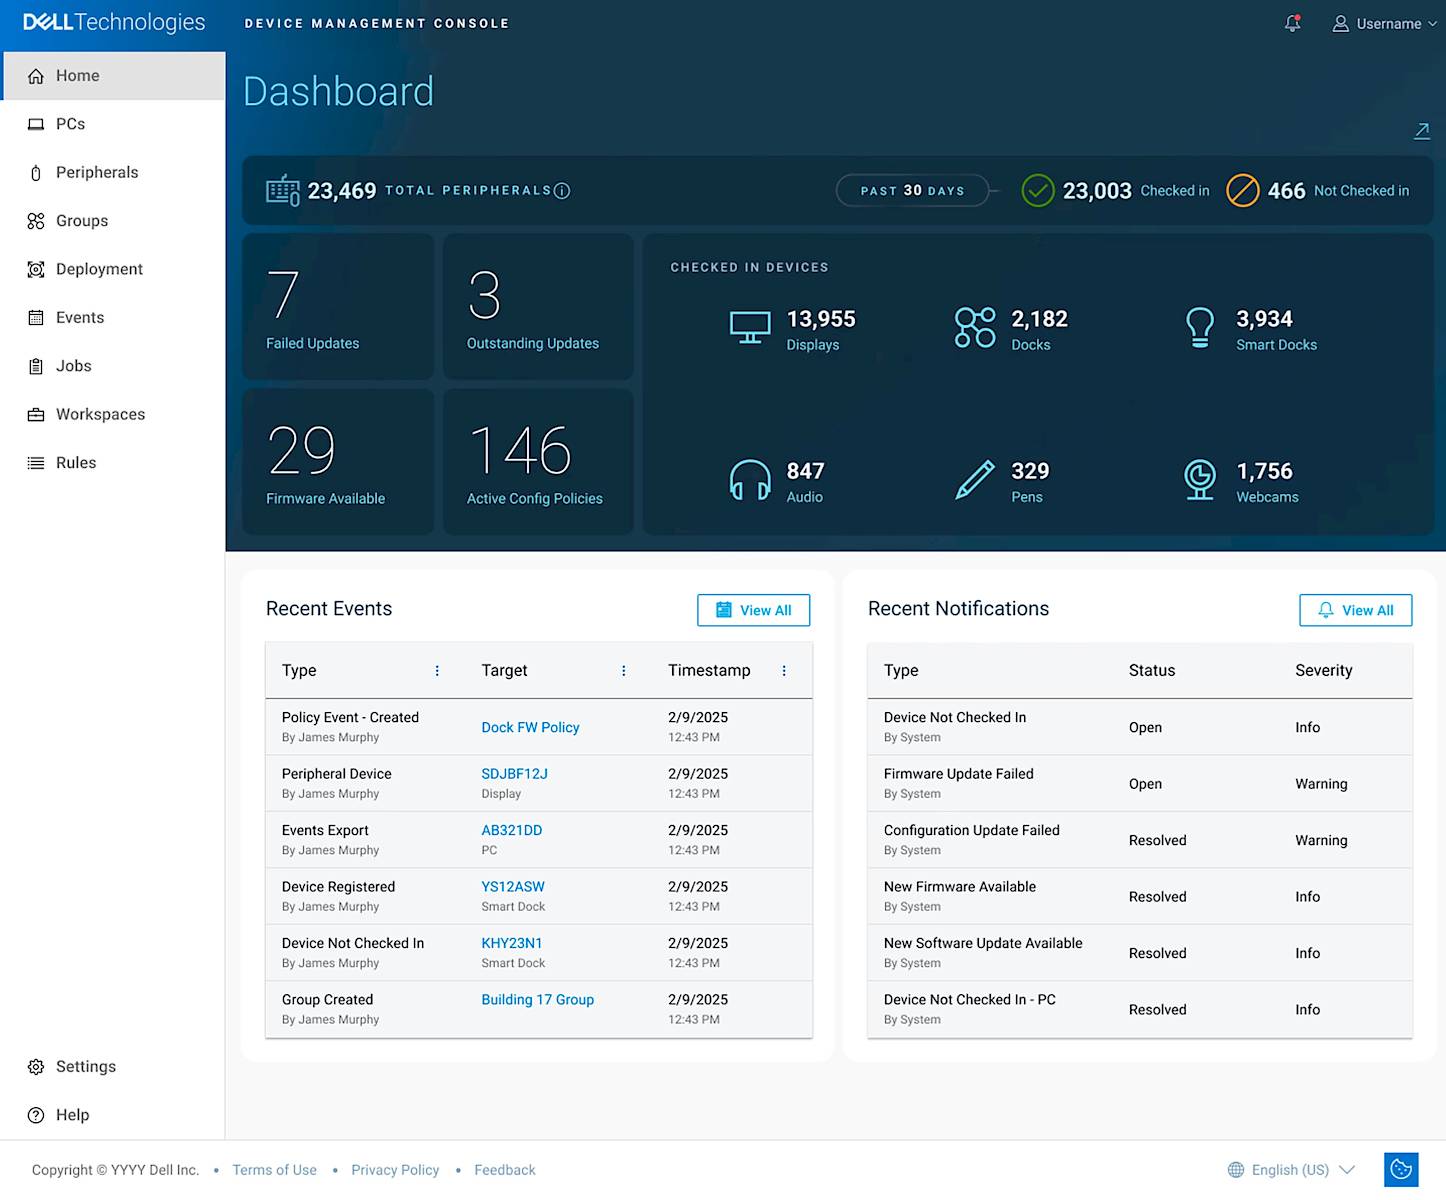The height and width of the screenshot is (1200, 1446).
Task: Click the Smart Docks lightbulb icon
Action: point(1199,328)
